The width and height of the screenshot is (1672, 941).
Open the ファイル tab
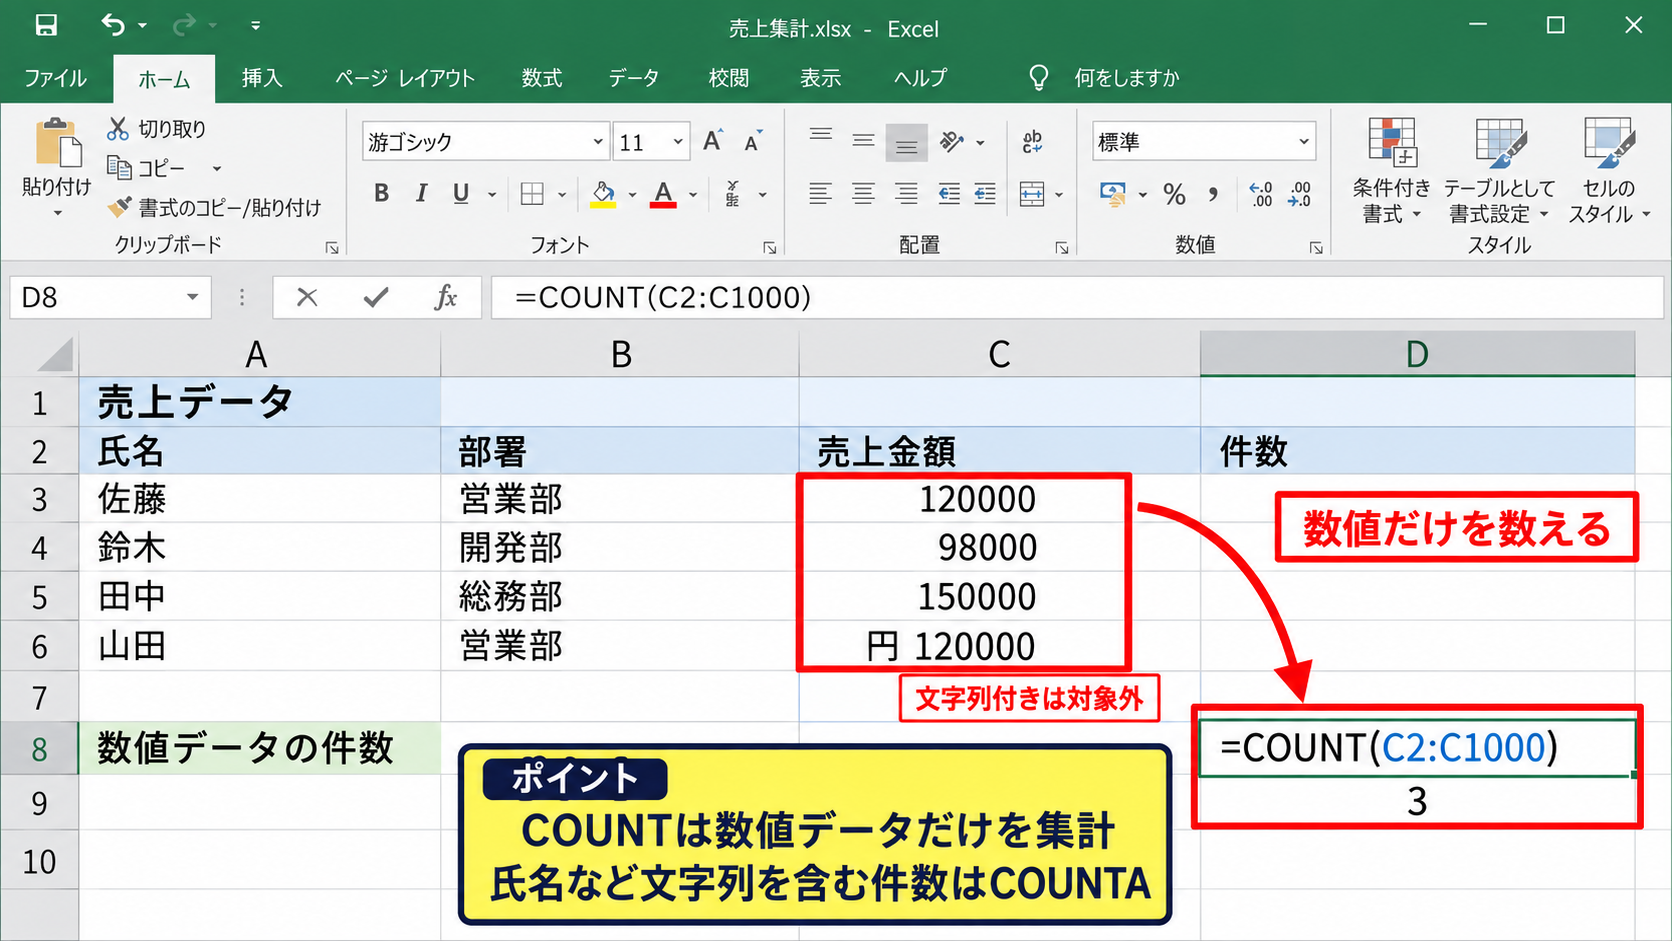click(55, 78)
